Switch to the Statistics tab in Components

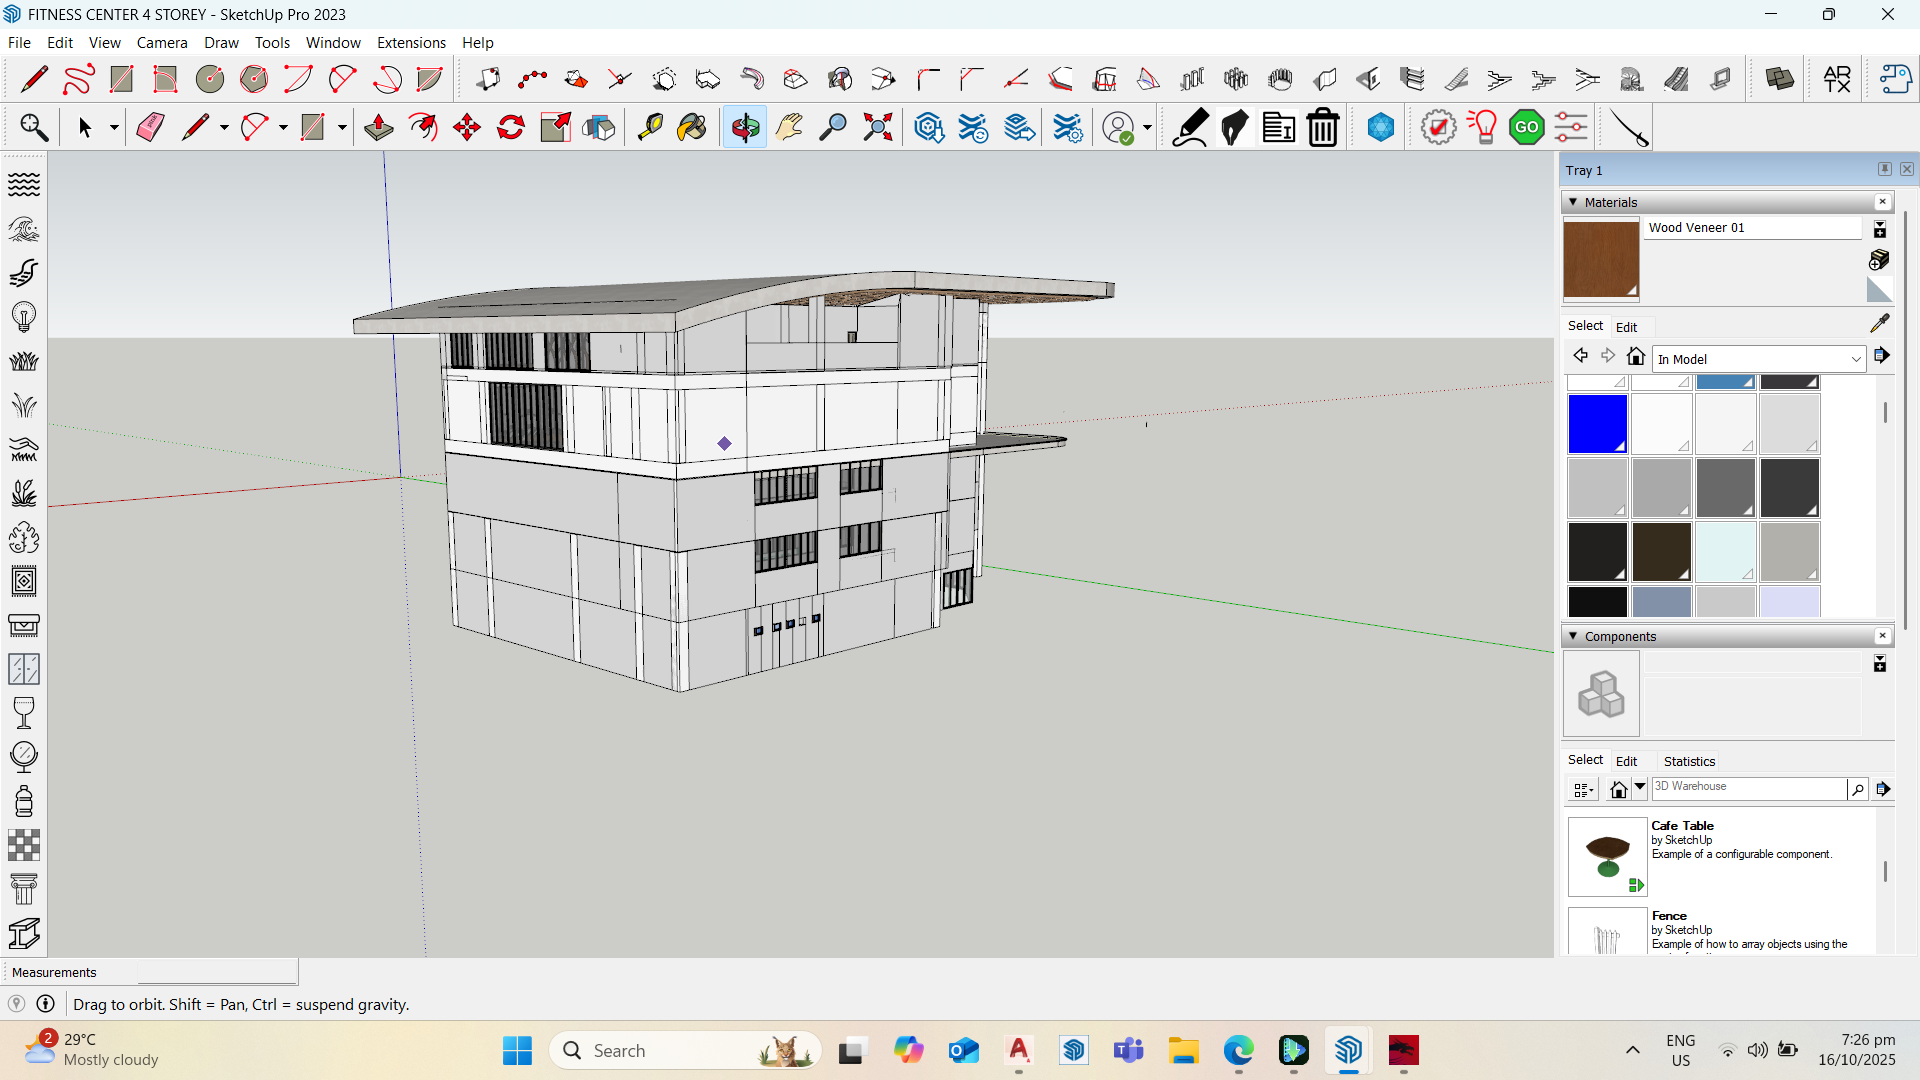coord(1689,760)
